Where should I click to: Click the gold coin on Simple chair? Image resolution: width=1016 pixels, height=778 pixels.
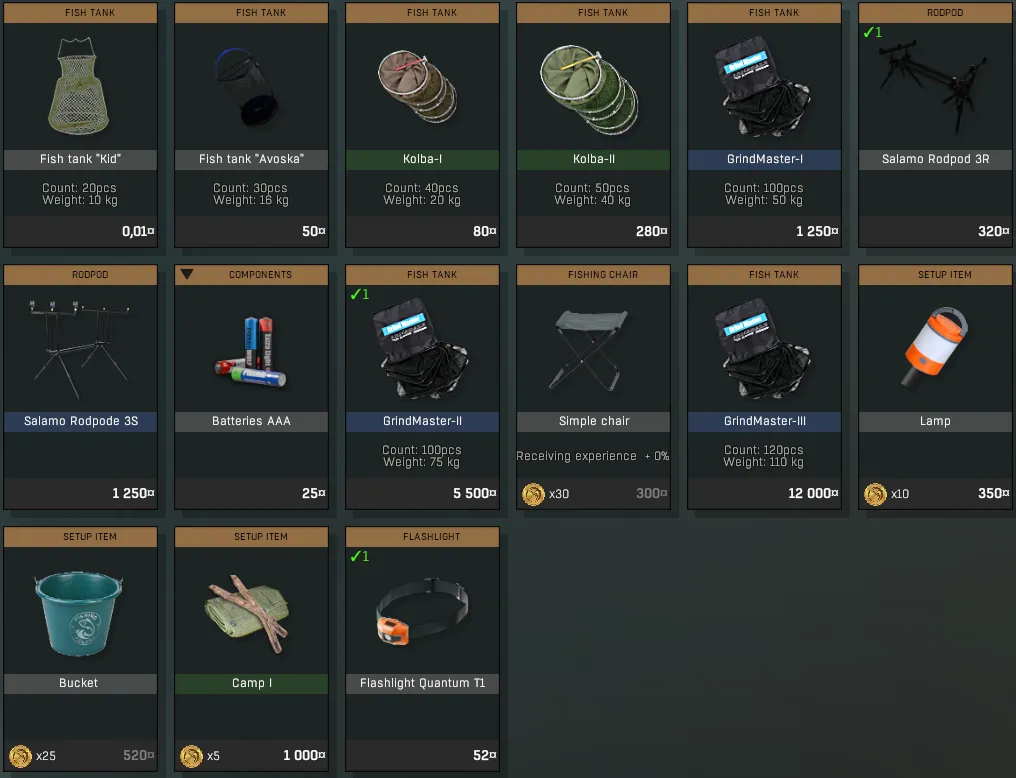[533, 494]
